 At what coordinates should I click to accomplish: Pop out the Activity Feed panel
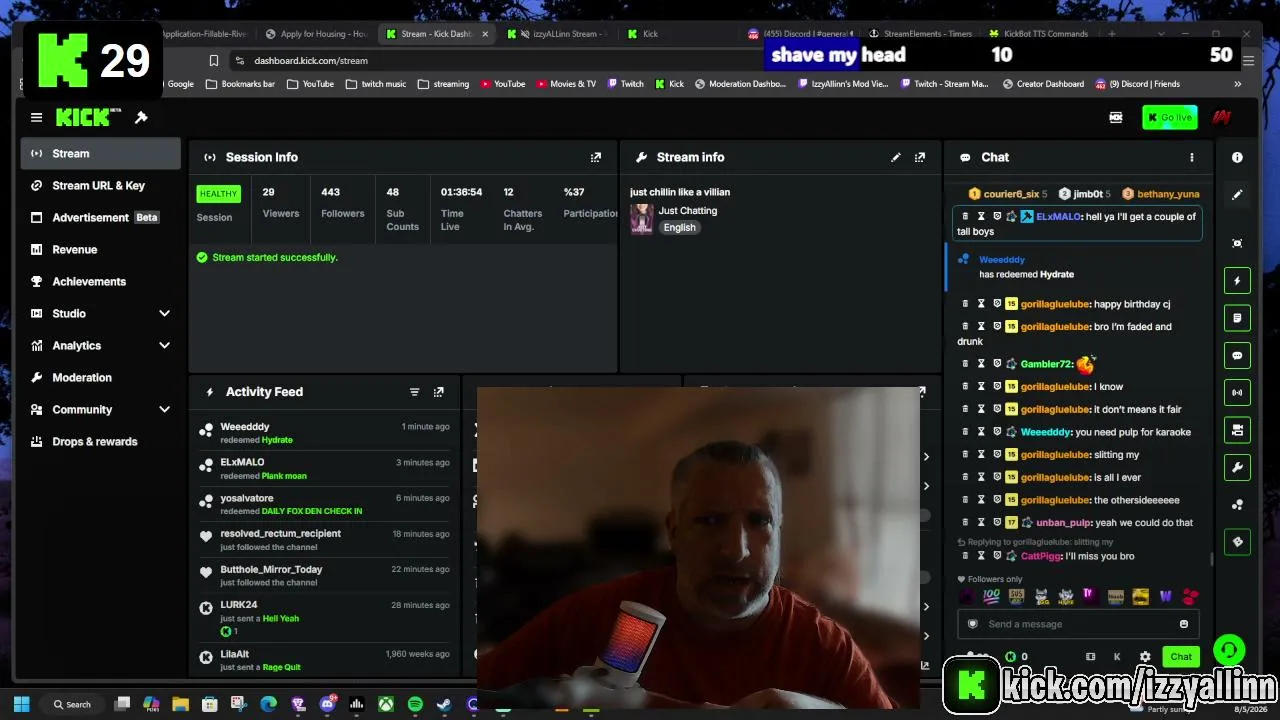438,392
